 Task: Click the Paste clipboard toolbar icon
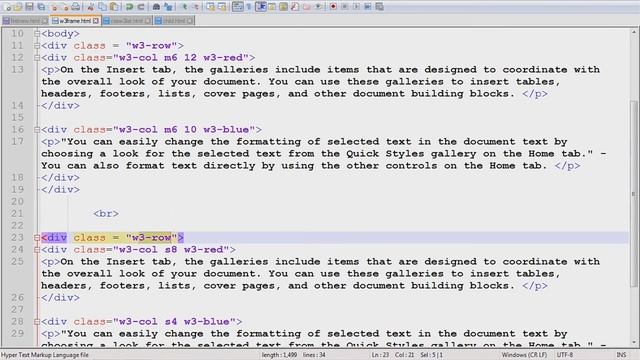114,7
